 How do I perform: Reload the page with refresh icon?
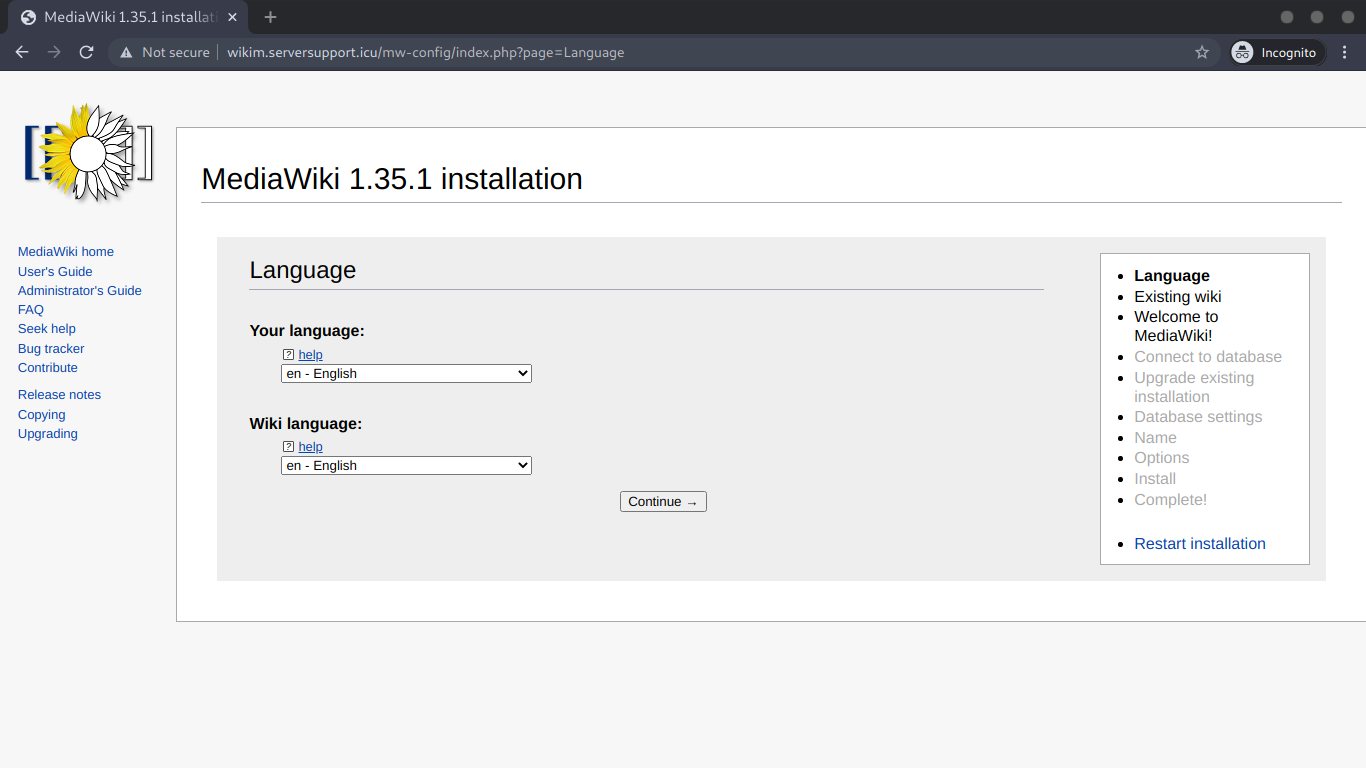86,52
